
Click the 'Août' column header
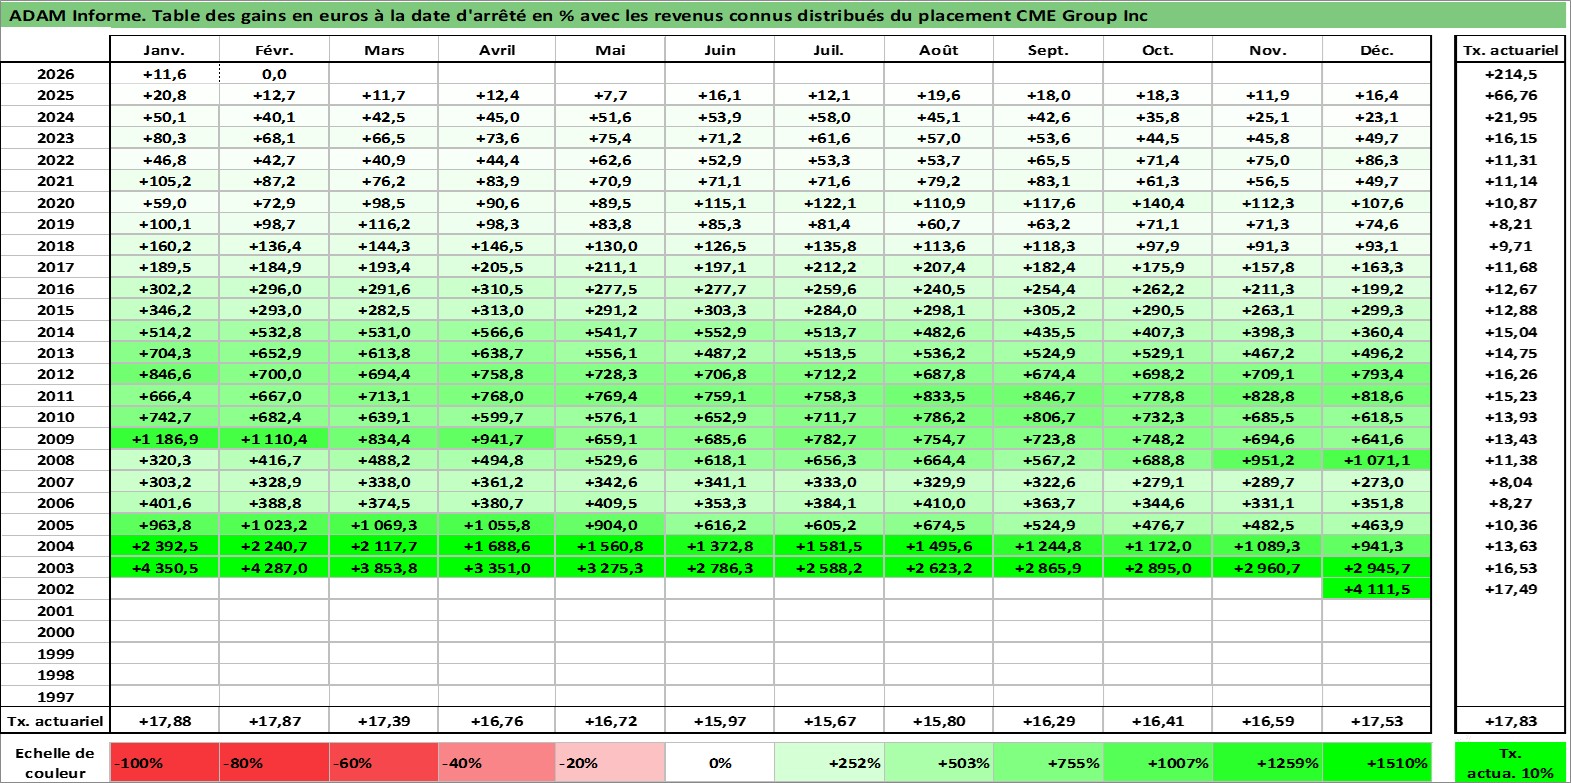coord(938,50)
